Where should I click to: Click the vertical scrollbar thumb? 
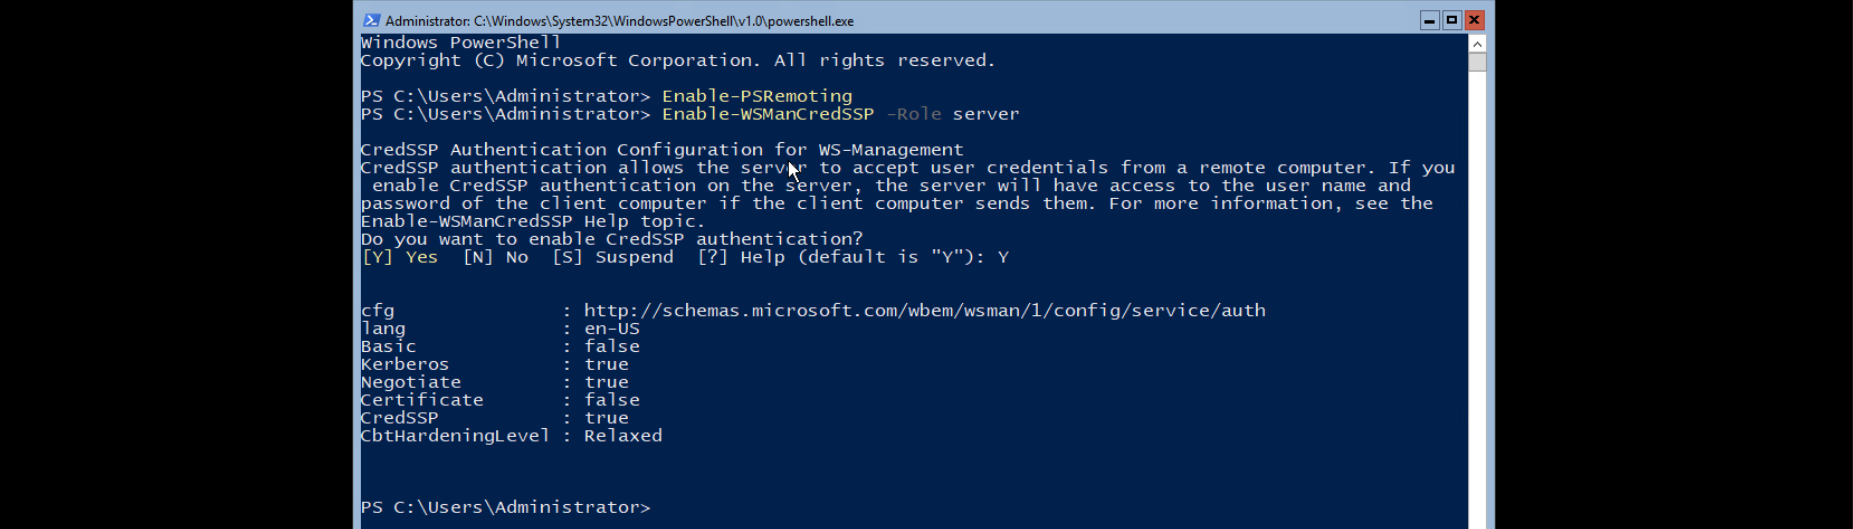[x=1477, y=62]
